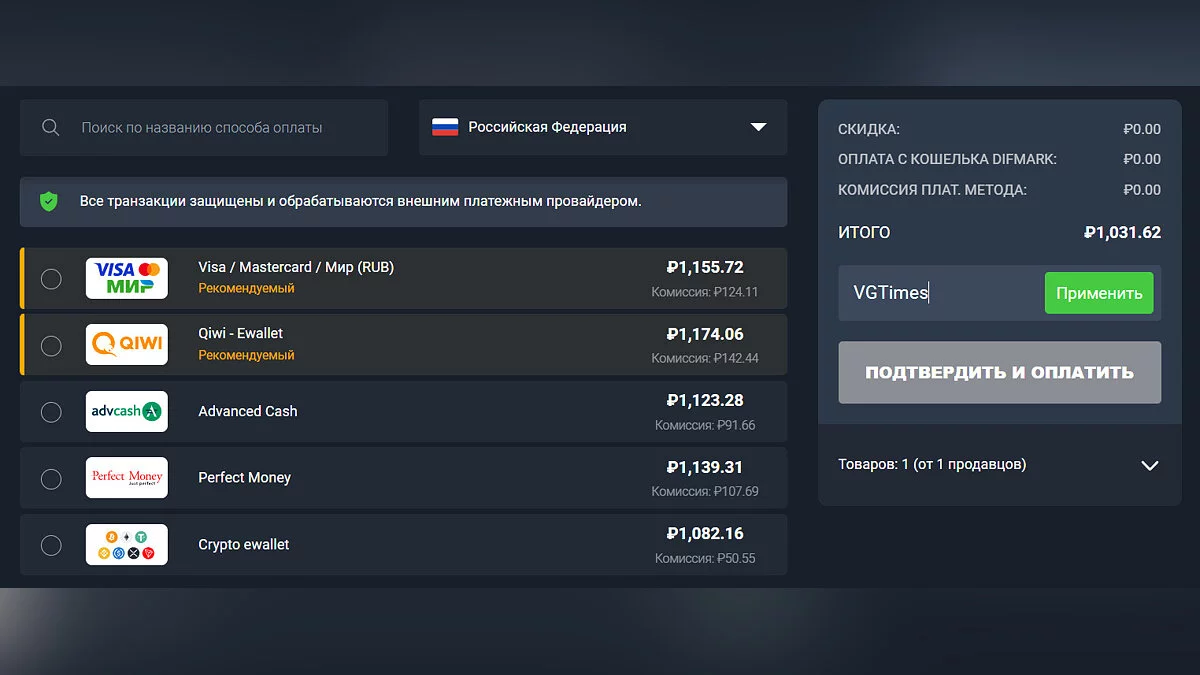Open the Российская Федерация country dropdown

tap(603, 127)
